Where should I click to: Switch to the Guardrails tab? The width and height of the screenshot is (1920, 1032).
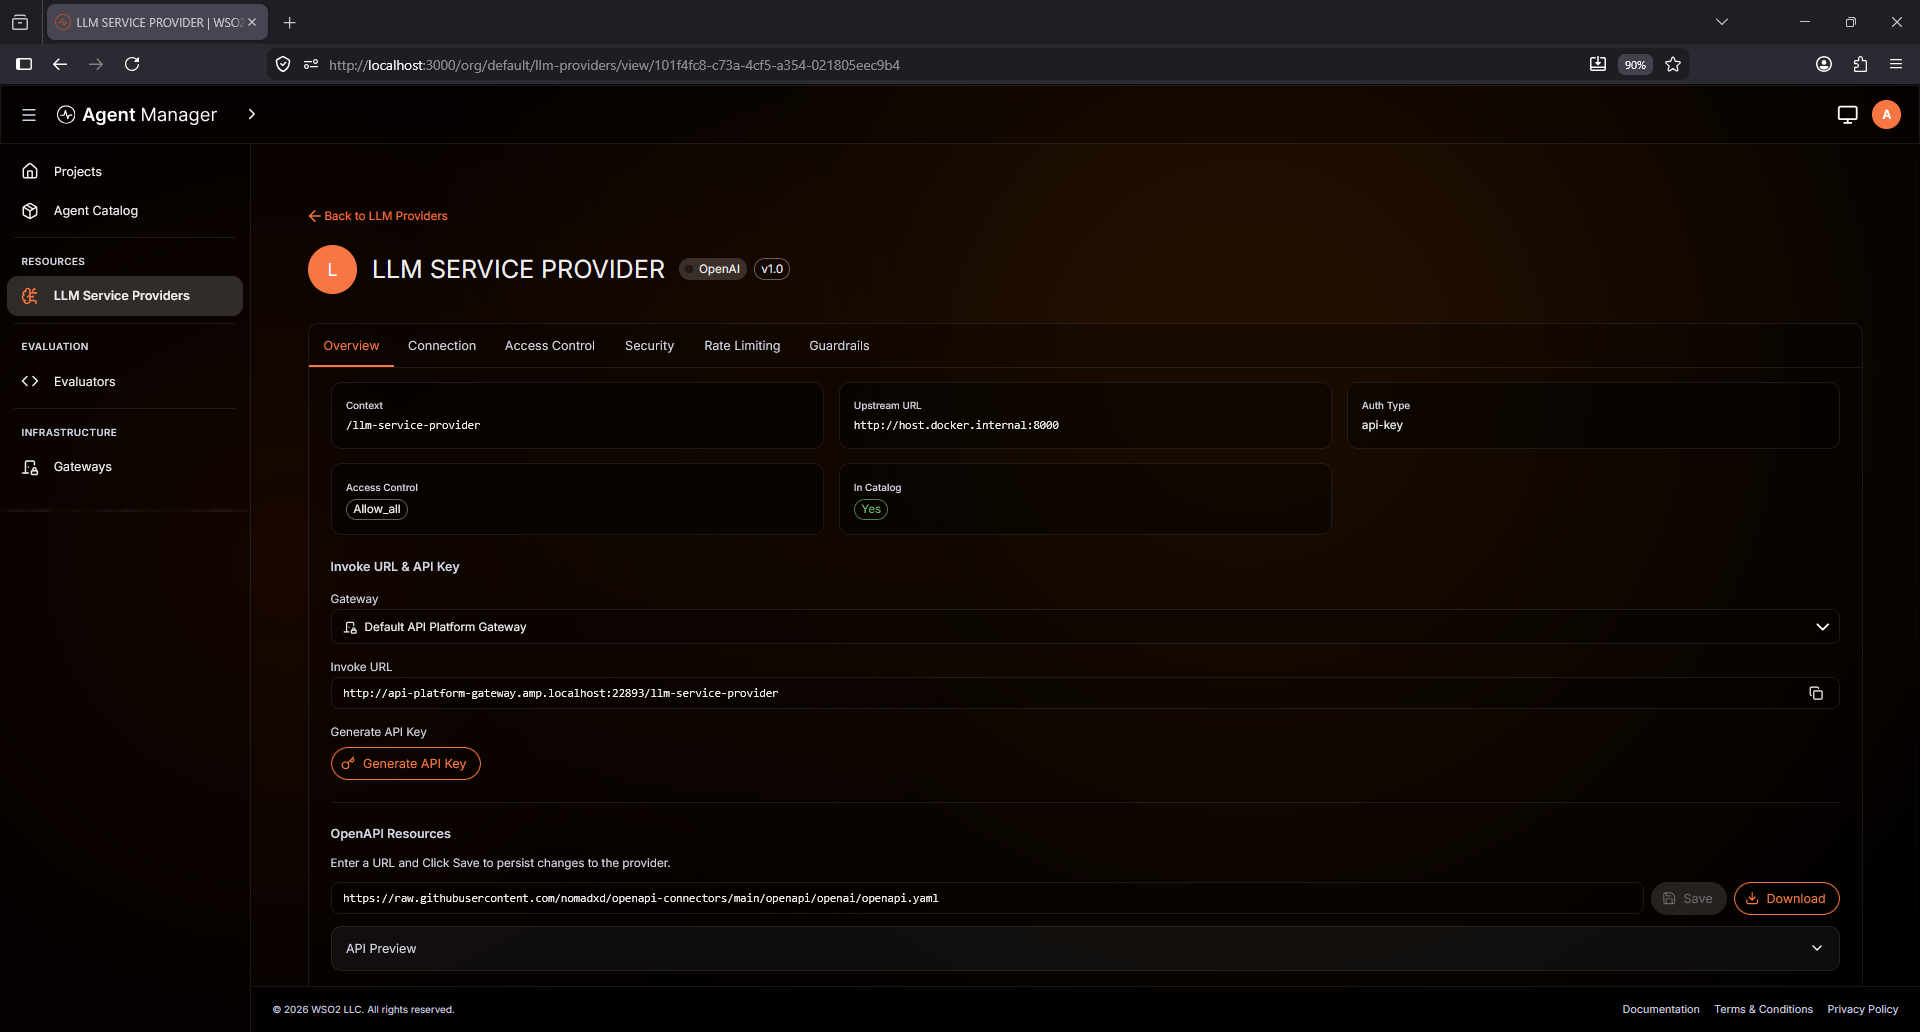(x=839, y=346)
